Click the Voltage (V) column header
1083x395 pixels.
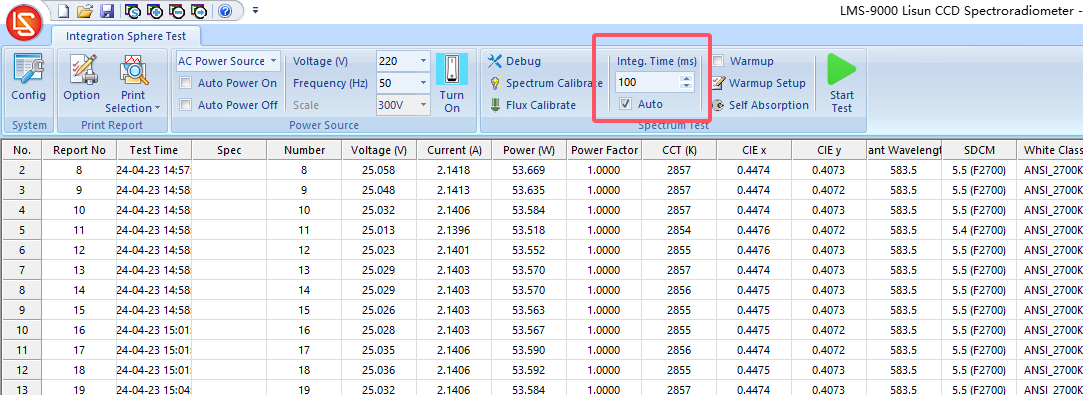tap(378, 150)
